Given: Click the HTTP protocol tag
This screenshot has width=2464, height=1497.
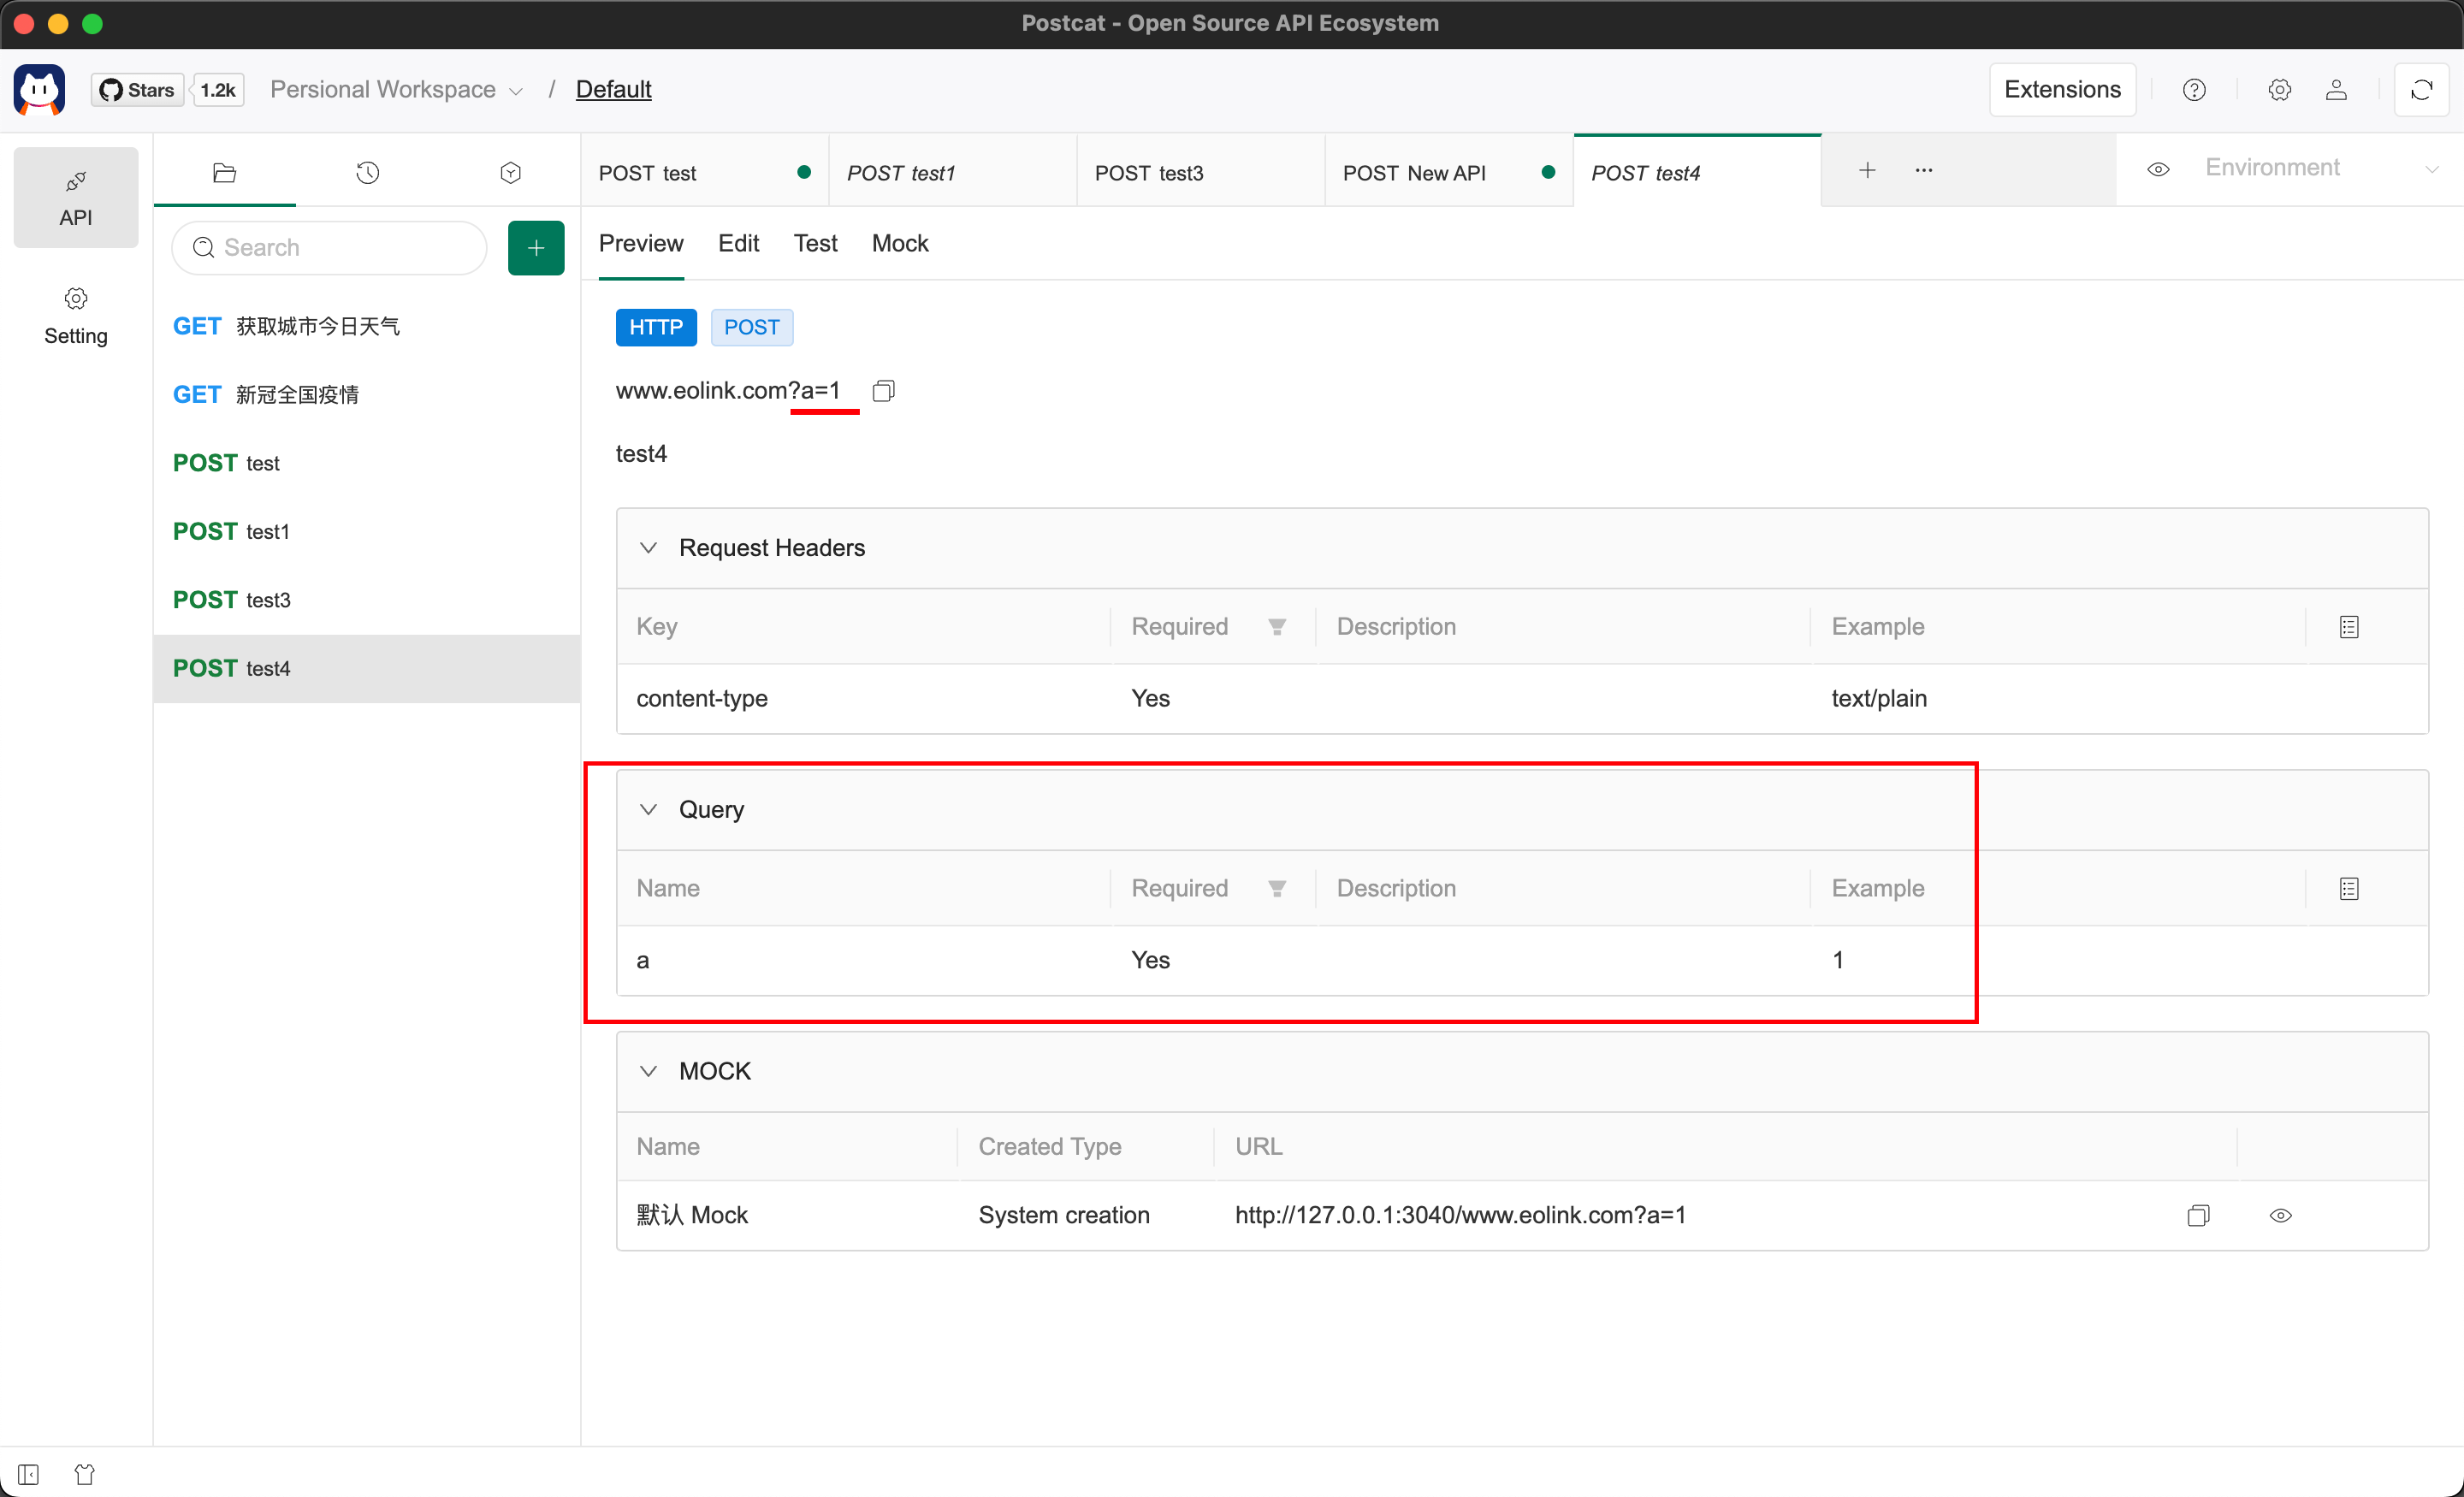Looking at the screenshot, I should pos(656,327).
